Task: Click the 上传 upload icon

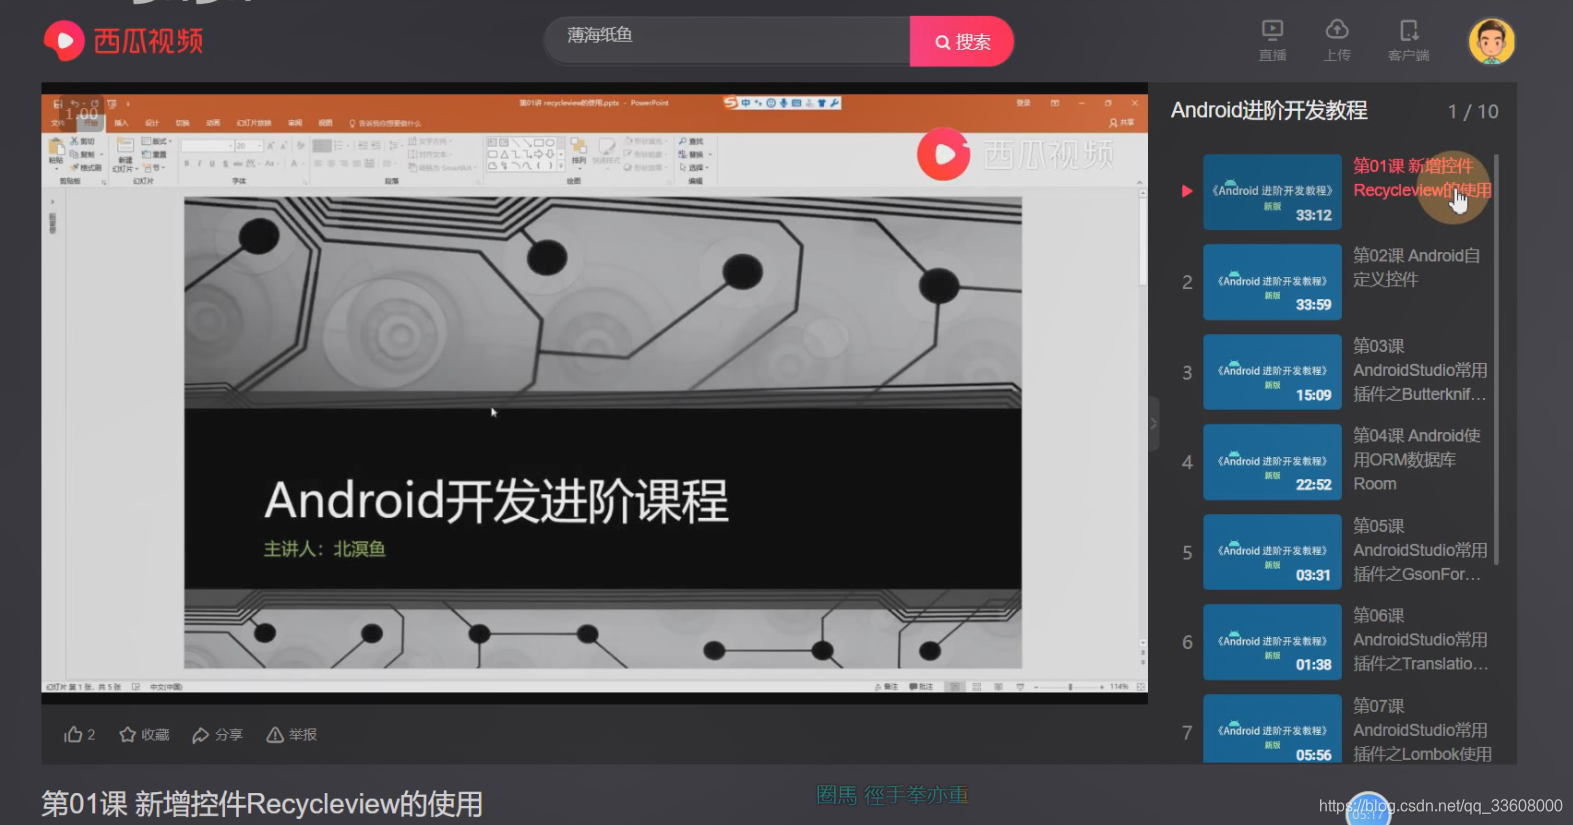Action: [x=1337, y=41]
